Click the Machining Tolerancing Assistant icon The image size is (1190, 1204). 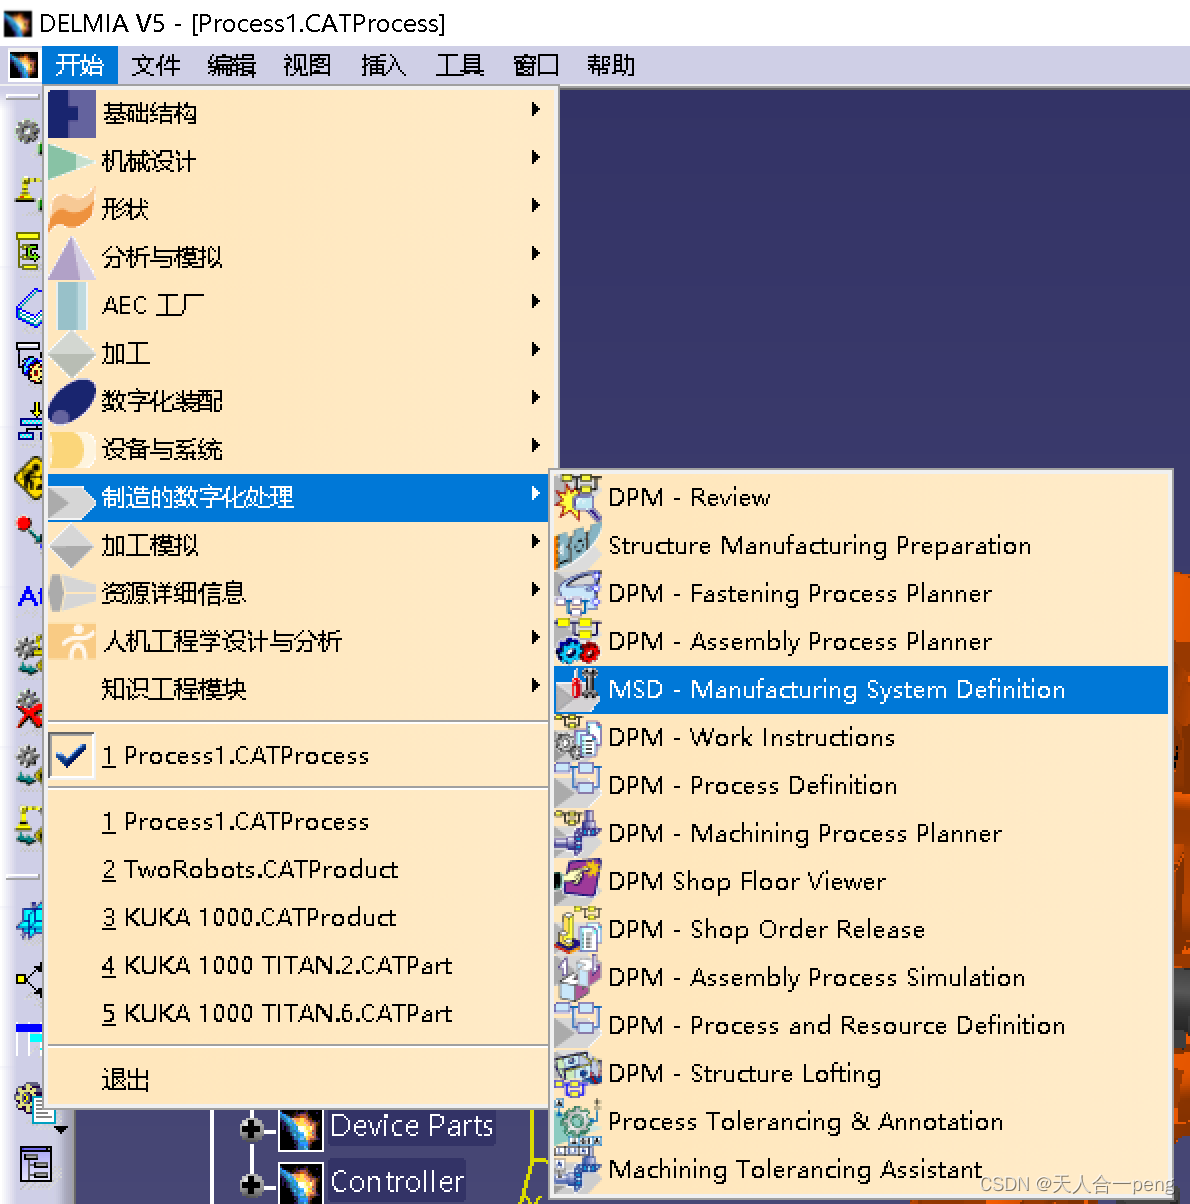click(x=577, y=1169)
